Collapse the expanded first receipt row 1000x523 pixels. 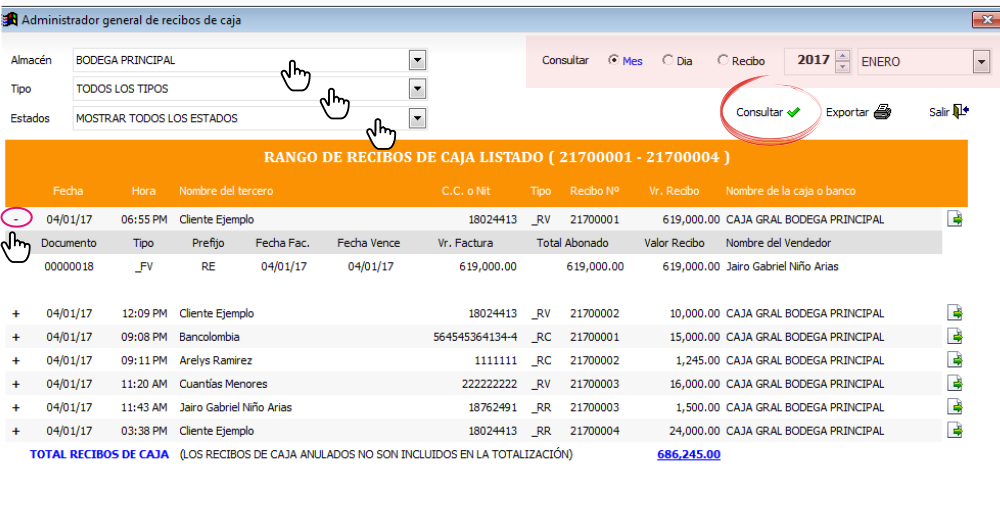click(17, 219)
